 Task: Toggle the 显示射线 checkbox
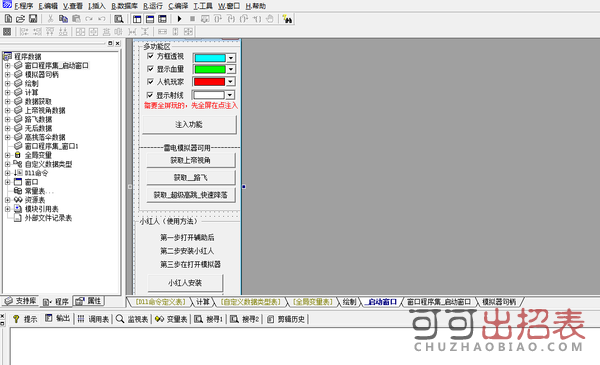click(x=150, y=95)
